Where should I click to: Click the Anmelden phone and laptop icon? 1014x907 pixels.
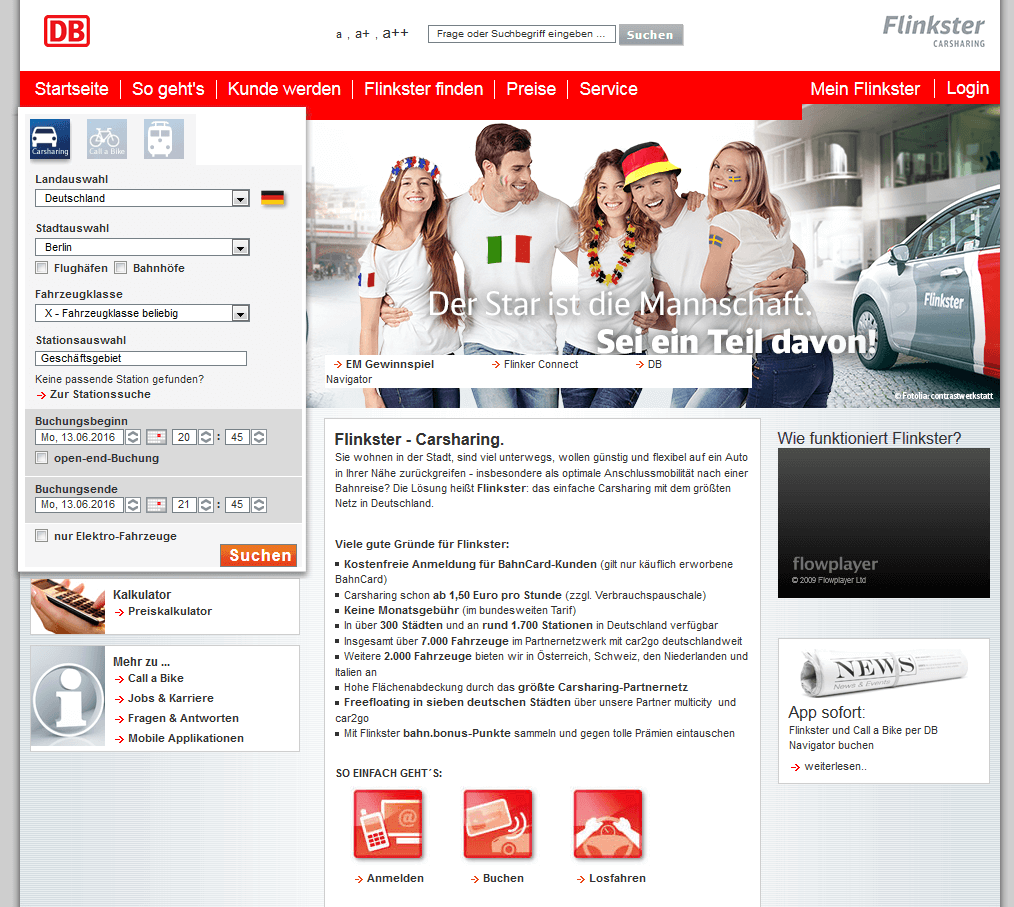(388, 824)
